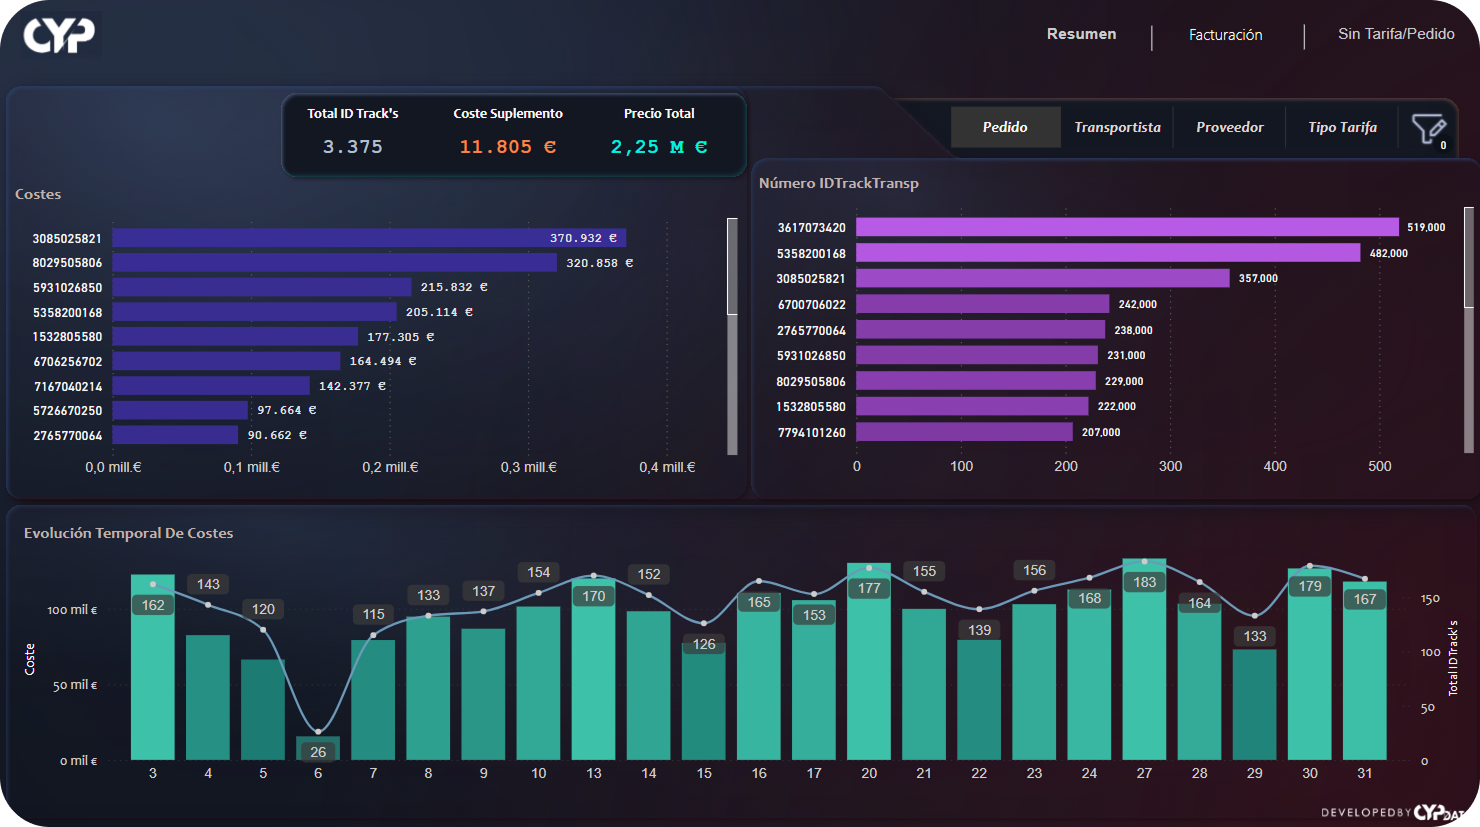Click the CYP logo in header
The width and height of the screenshot is (1480, 827).
point(59,35)
